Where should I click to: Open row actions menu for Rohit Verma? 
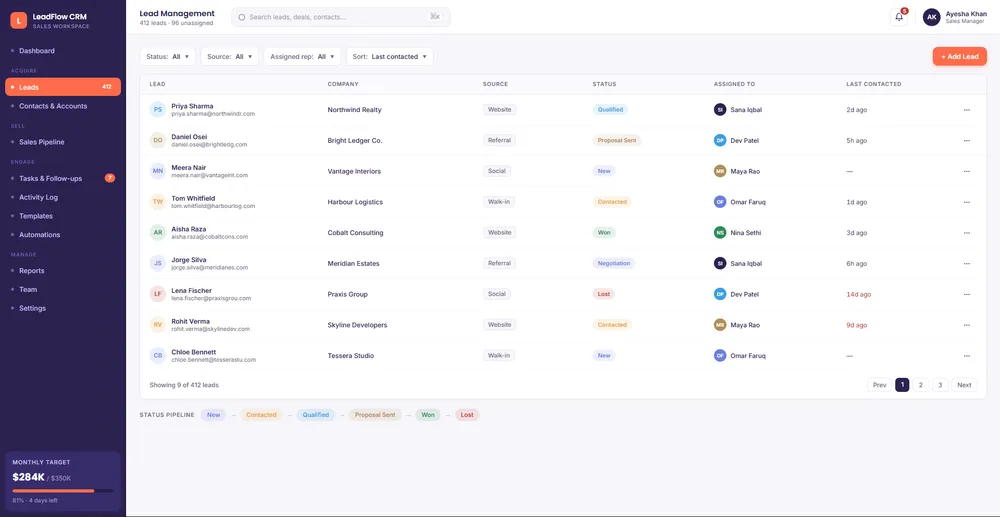(x=966, y=324)
